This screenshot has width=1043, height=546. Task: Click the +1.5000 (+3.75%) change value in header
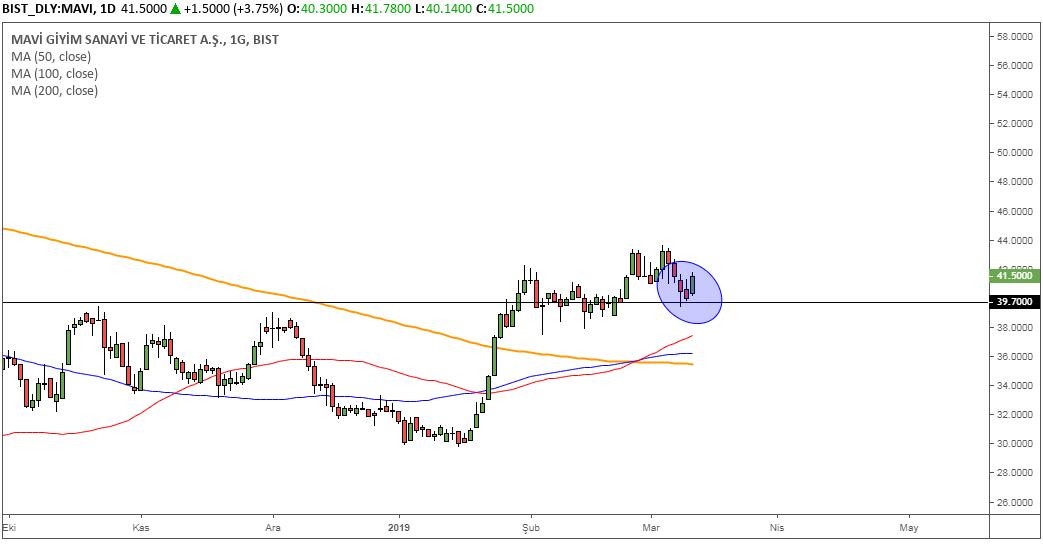234,9
